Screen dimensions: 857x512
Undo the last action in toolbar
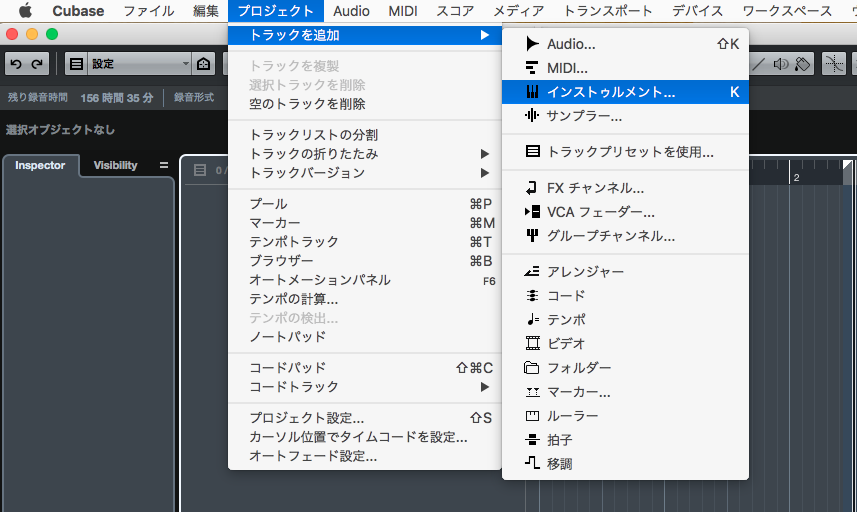point(16,64)
